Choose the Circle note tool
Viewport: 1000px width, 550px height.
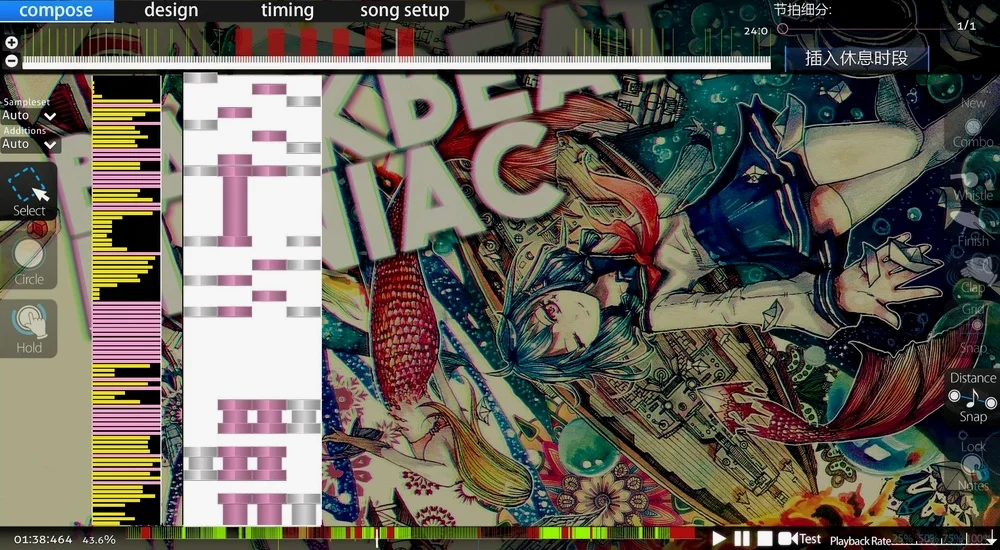pyautogui.click(x=29, y=260)
